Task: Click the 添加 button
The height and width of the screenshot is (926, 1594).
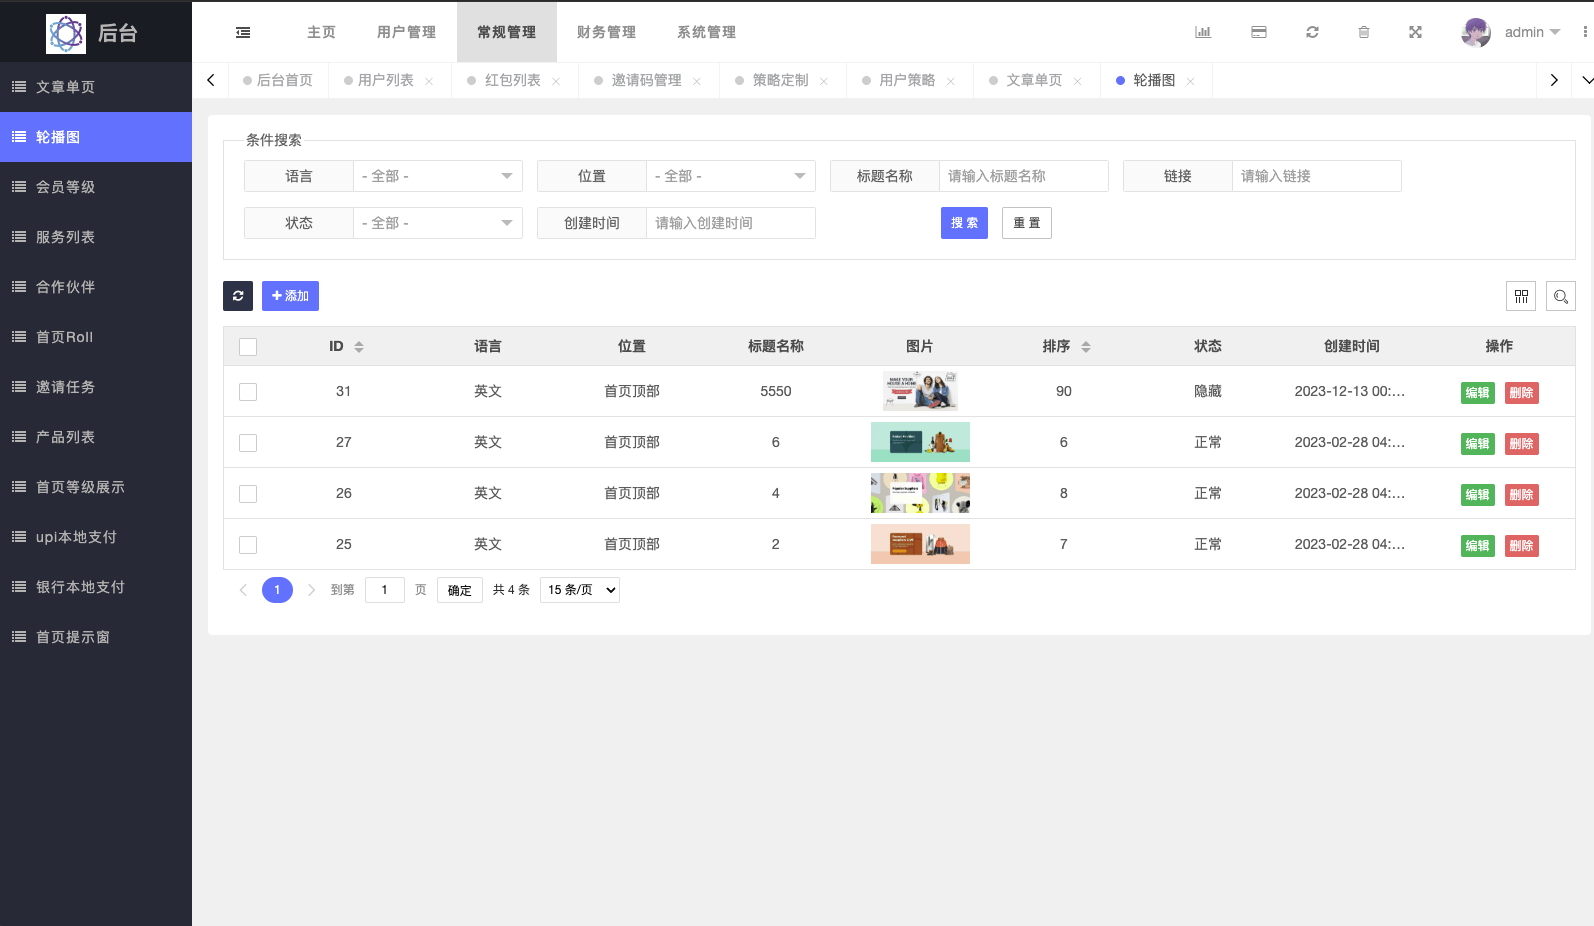Action: (x=290, y=296)
